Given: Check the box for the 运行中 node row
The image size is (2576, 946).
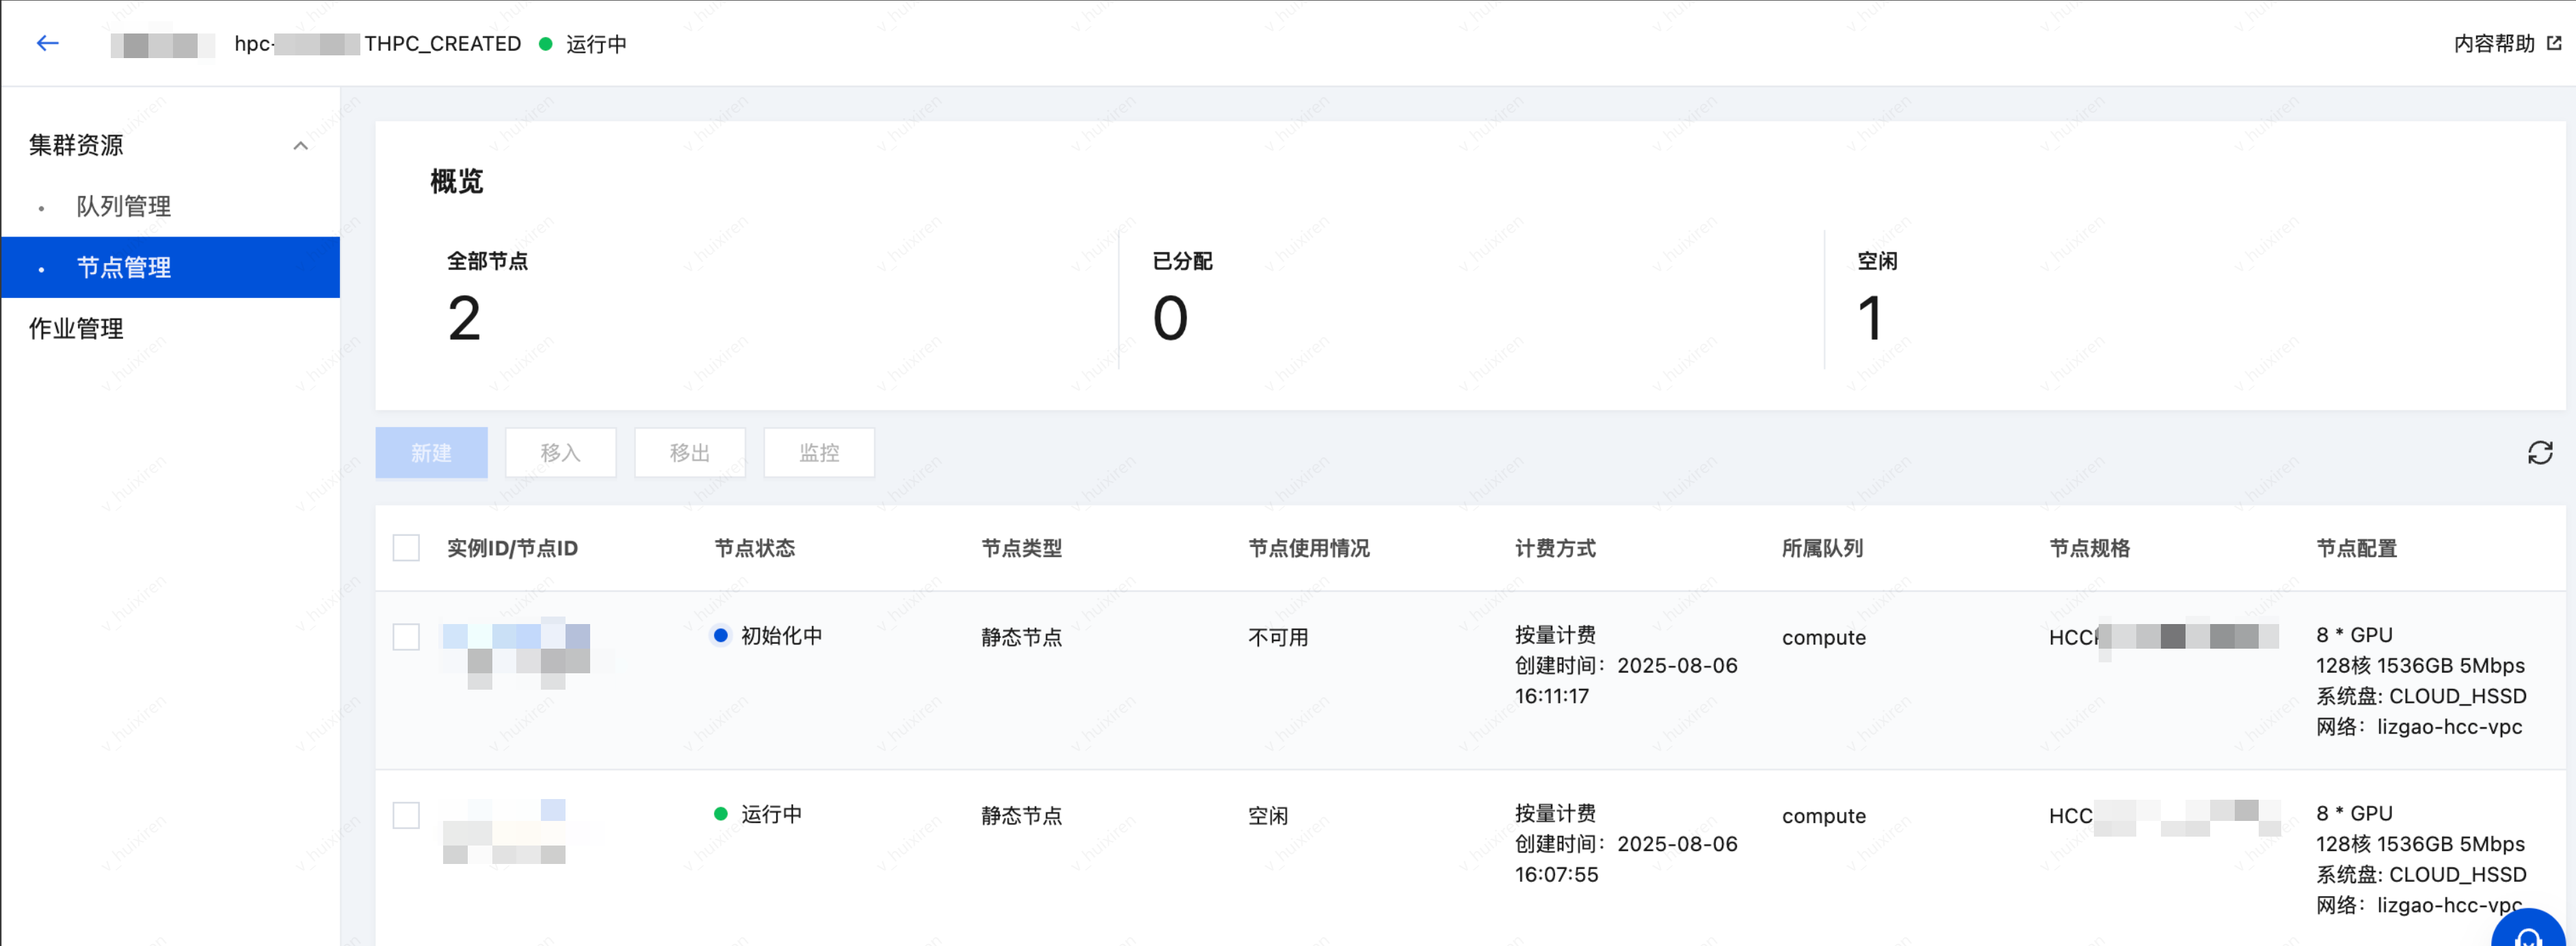Looking at the screenshot, I should coord(406,815).
